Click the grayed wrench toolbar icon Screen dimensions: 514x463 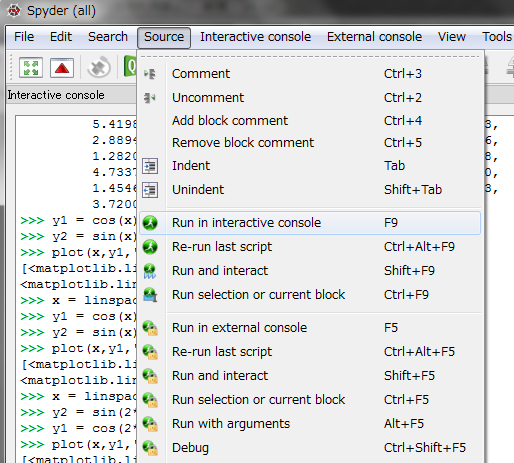click(x=99, y=67)
